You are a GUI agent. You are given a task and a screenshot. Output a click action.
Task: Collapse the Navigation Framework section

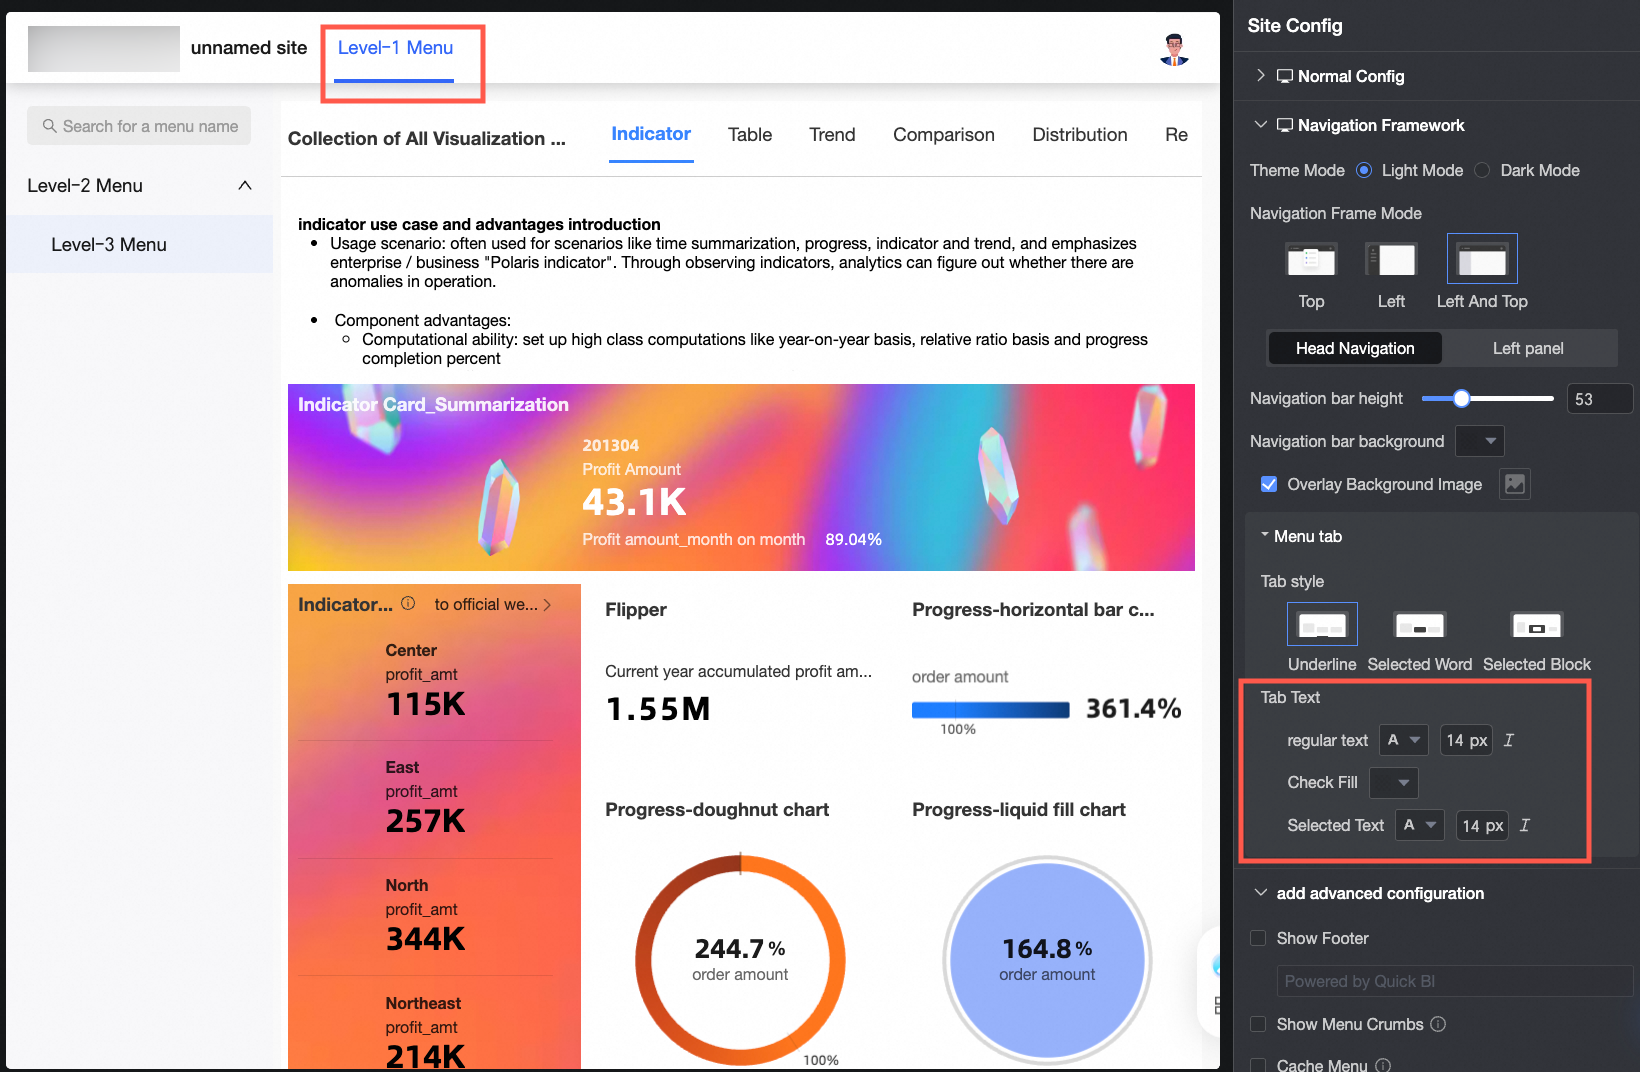tap(1261, 125)
